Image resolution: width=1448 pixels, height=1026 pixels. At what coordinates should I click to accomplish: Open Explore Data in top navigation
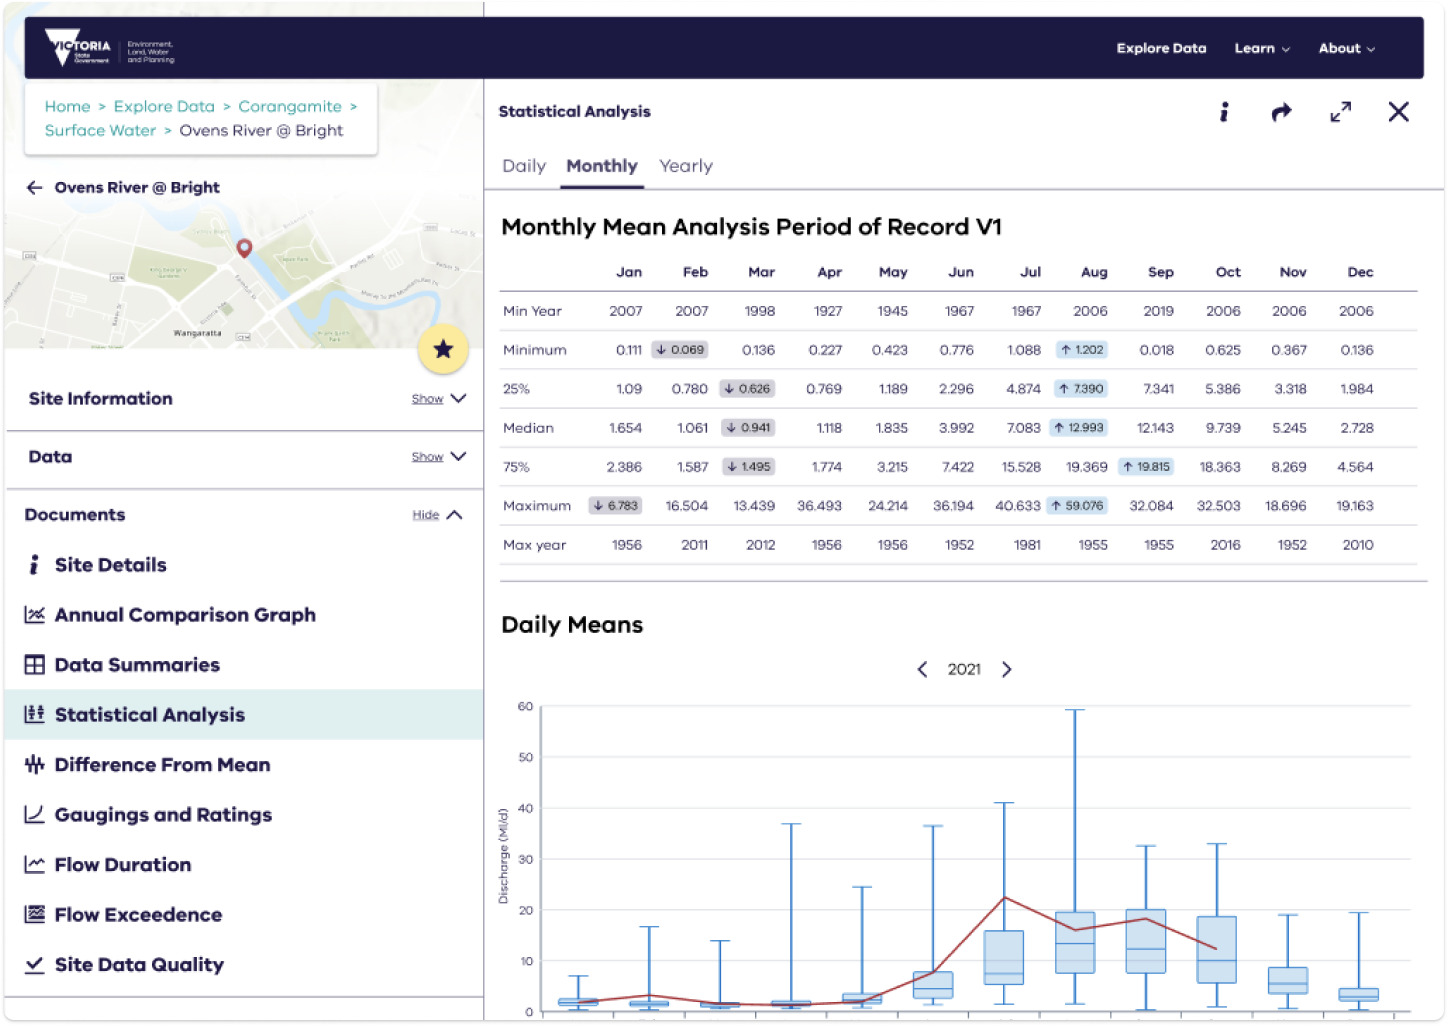click(x=1161, y=48)
